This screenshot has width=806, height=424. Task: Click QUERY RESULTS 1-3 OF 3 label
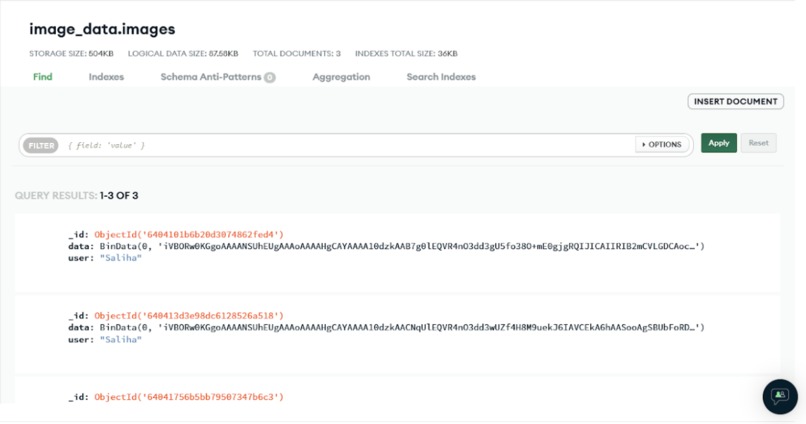[77, 195]
